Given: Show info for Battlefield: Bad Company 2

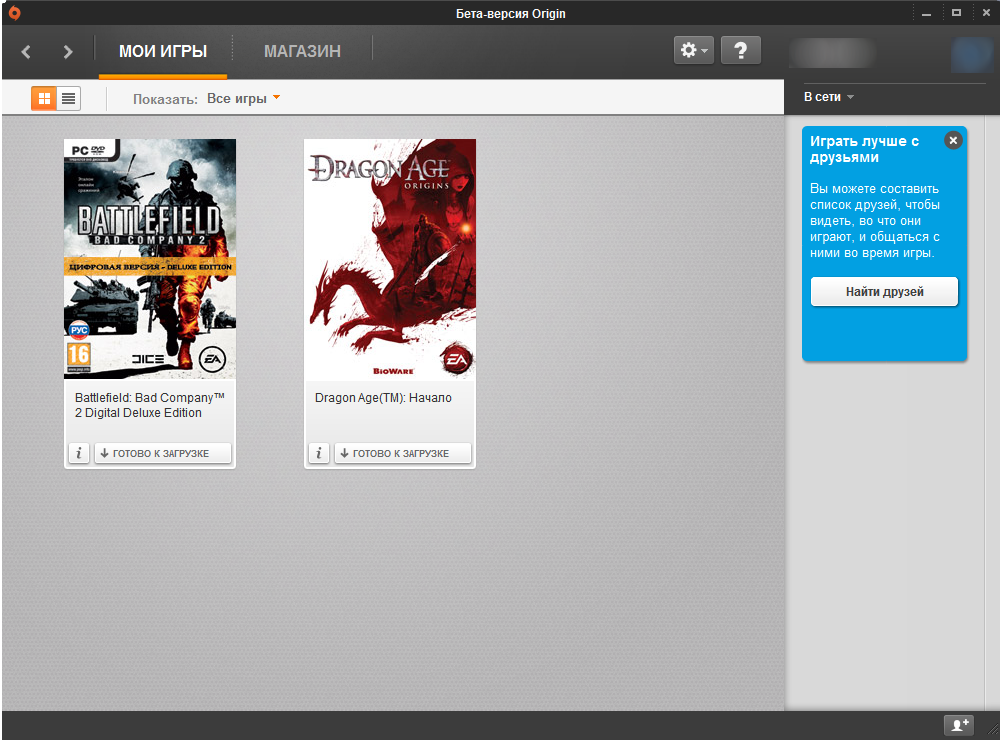Looking at the screenshot, I should pos(79,453).
